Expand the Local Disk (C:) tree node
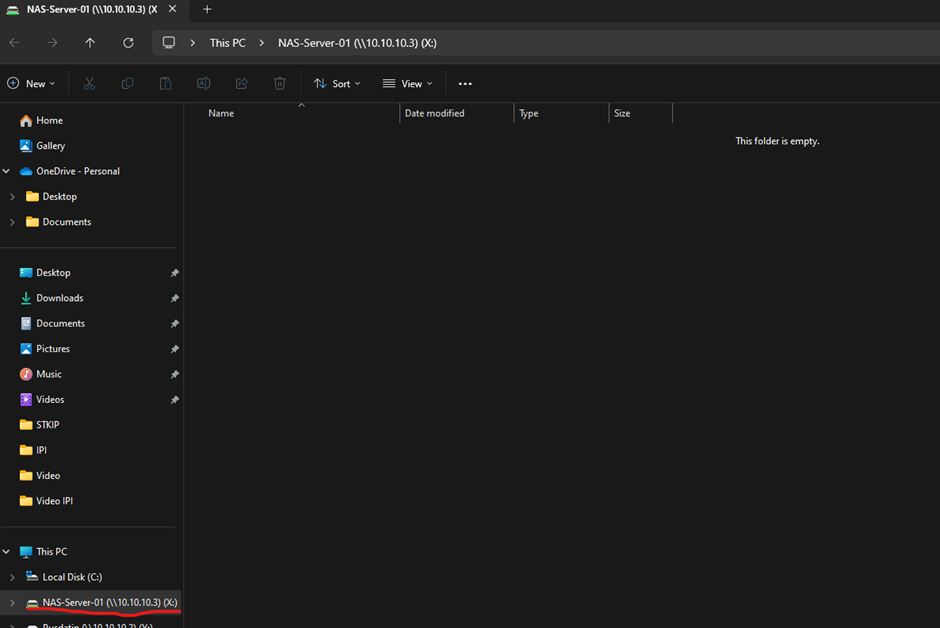The image size is (940, 628). pyautogui.click(x=12, y=577)
